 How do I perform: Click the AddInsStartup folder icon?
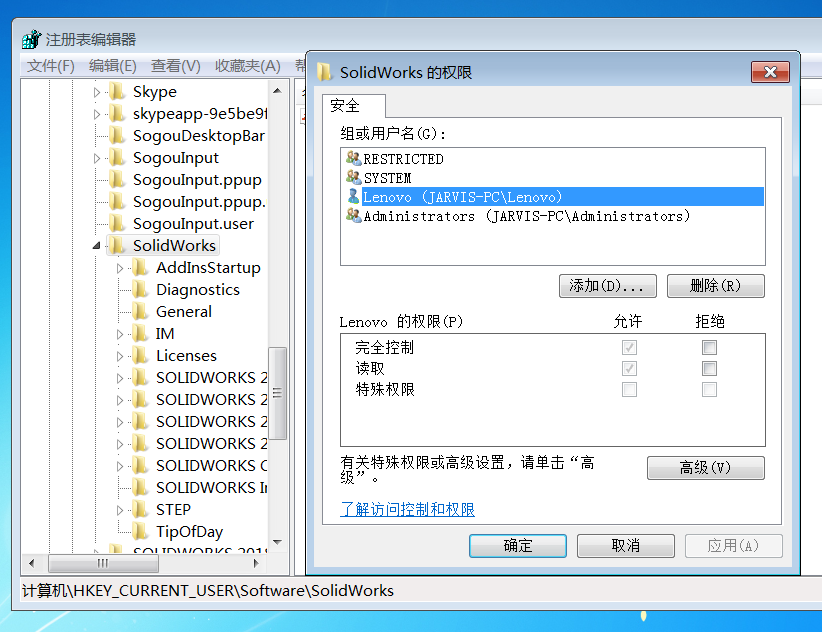point(140,268)
